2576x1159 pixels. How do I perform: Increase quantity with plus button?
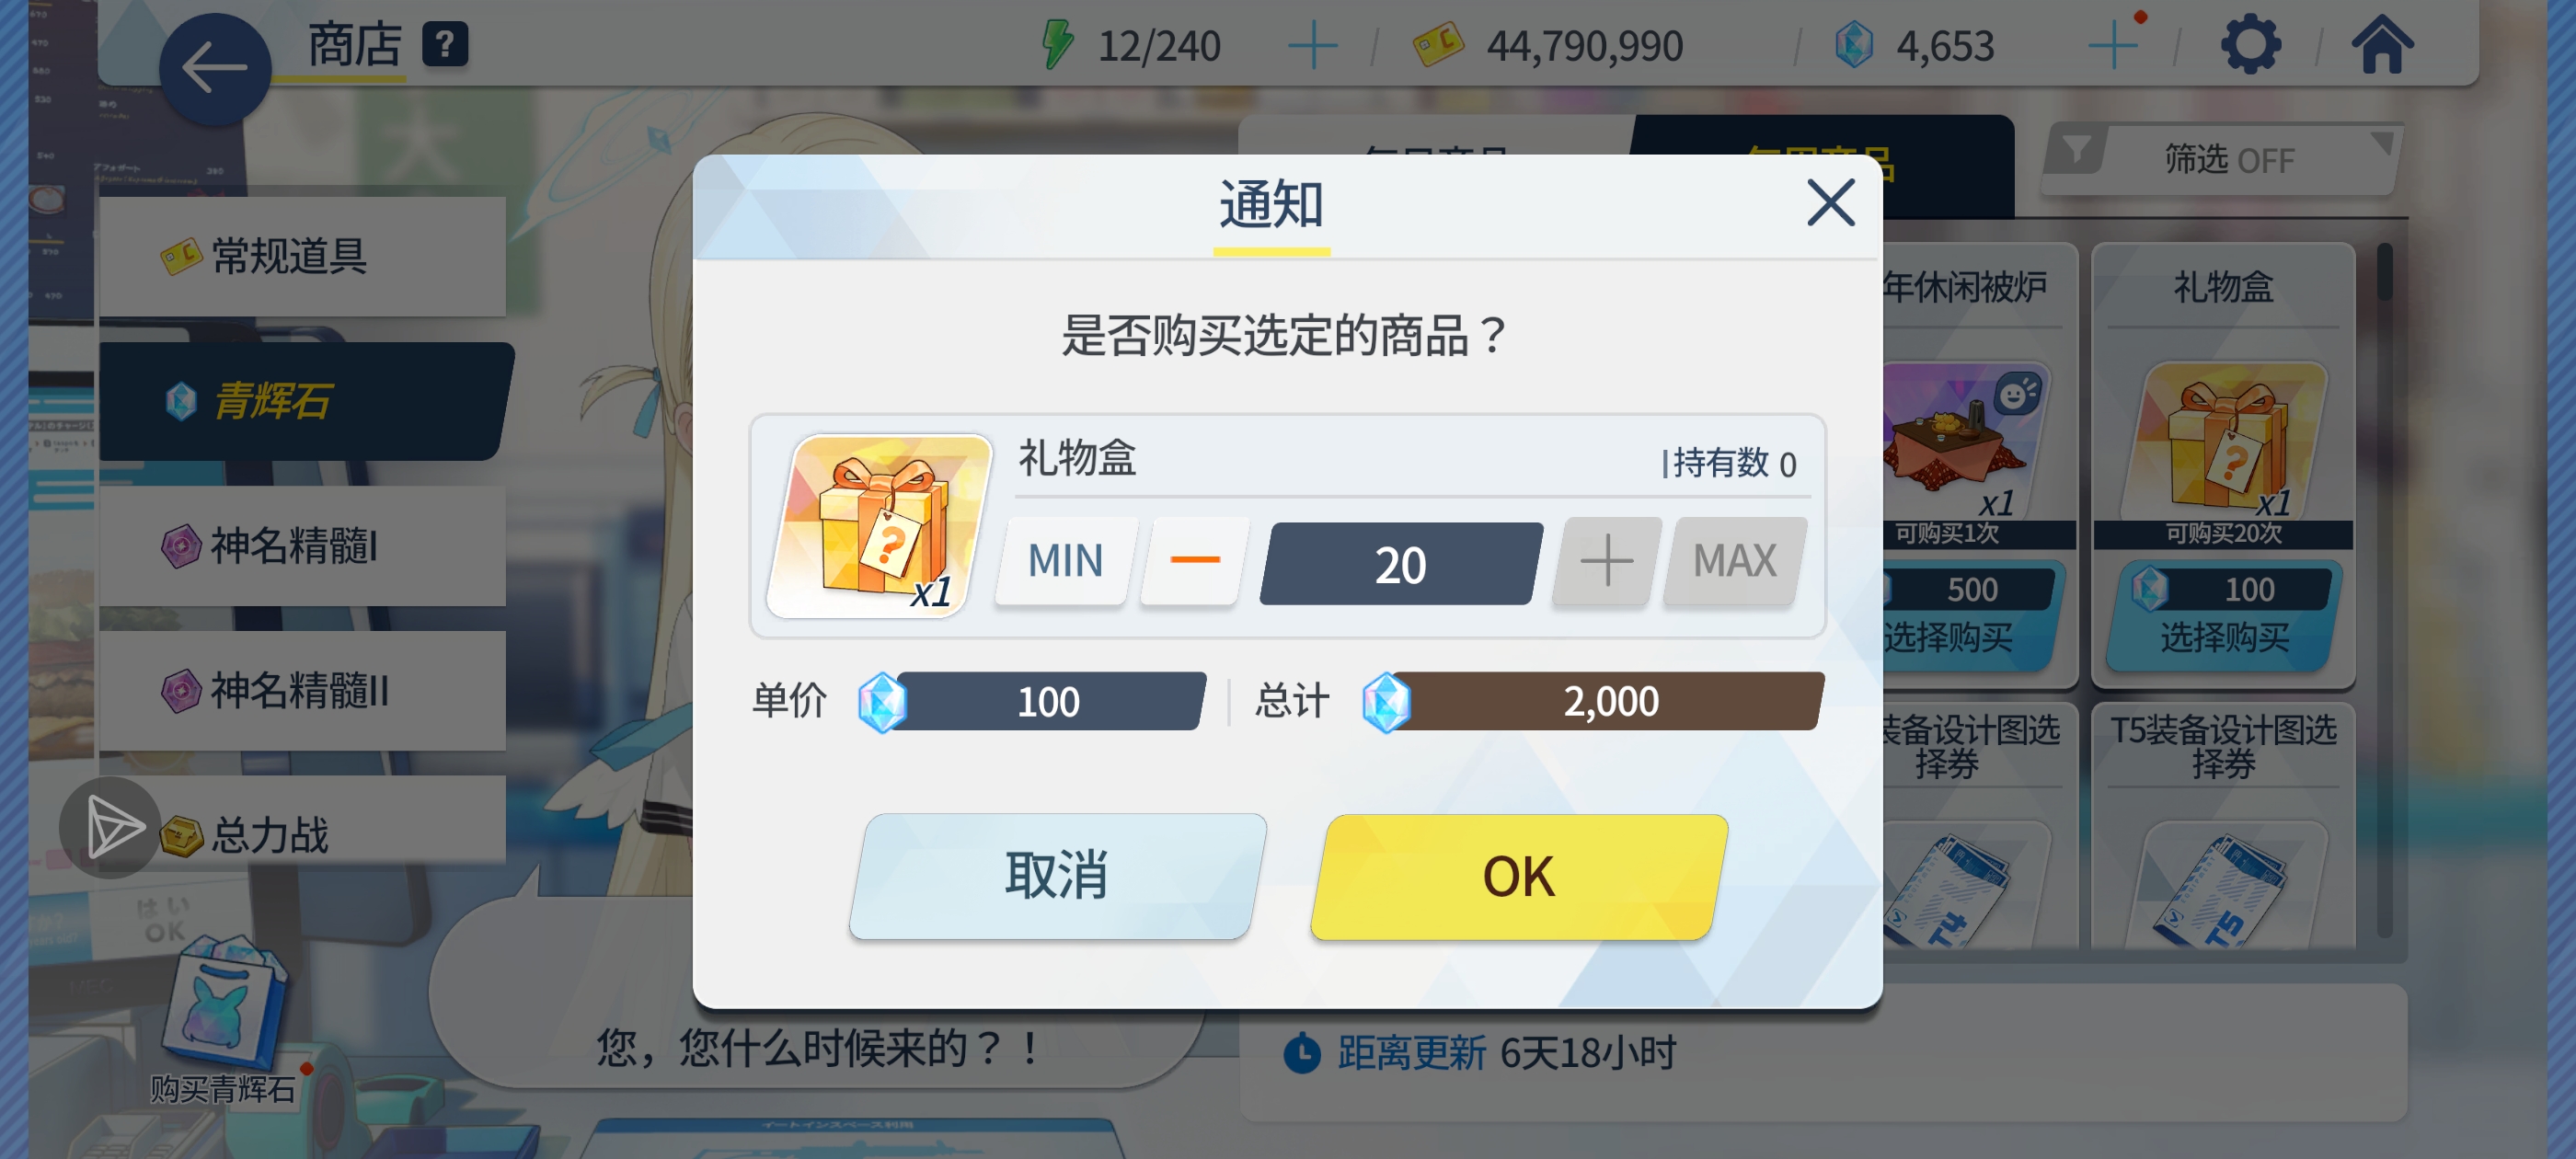tap(1606, 560)
